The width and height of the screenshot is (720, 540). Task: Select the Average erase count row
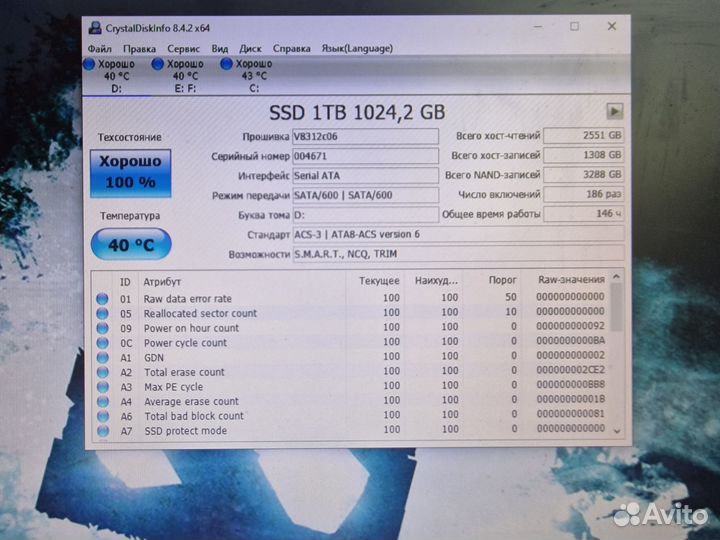tap(351, 401)
